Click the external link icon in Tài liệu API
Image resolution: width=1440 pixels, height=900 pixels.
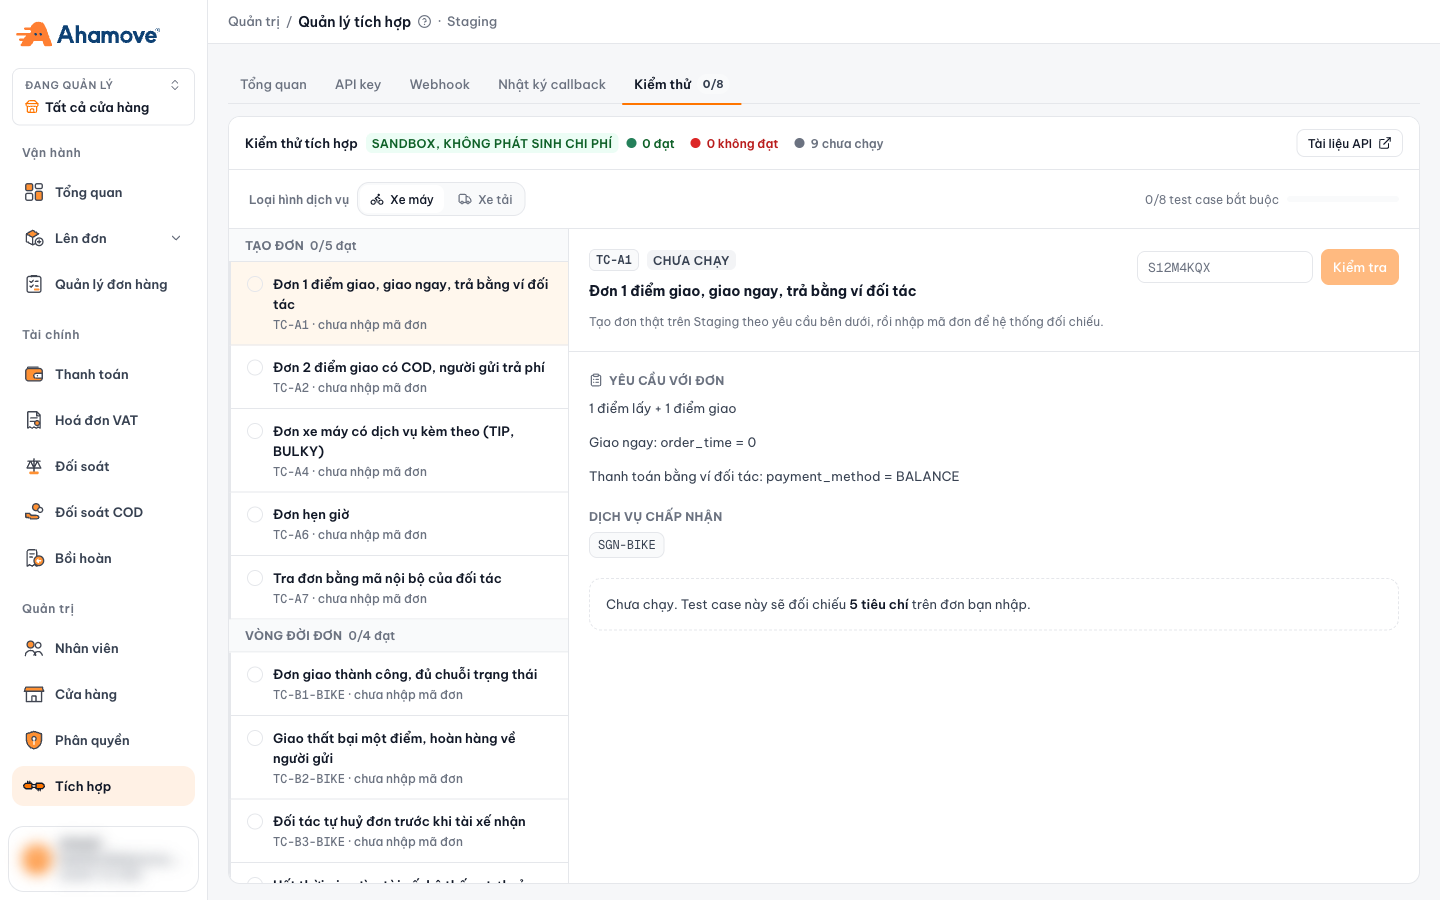1385,143
